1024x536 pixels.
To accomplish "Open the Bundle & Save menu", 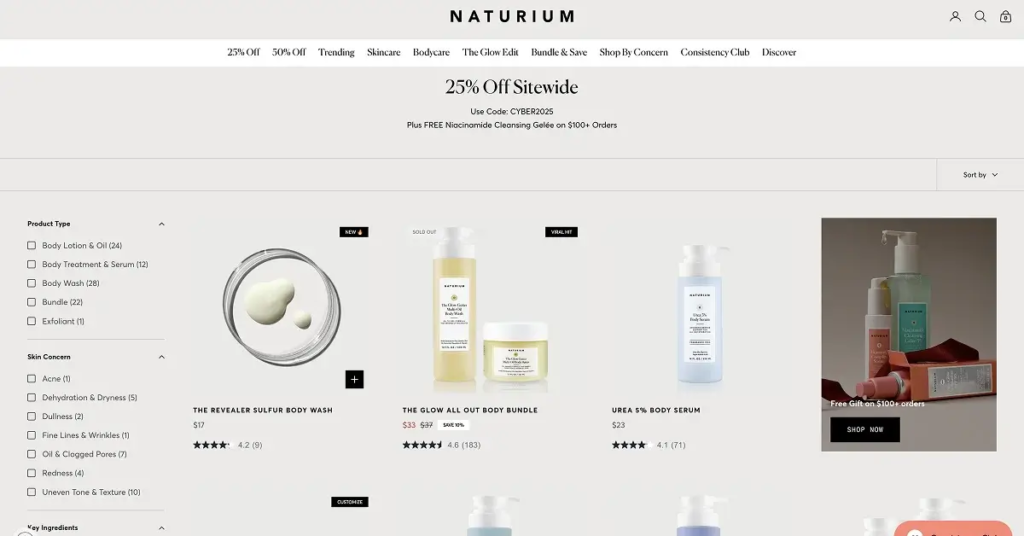I will pyautogui.click(x=559, y=52).
